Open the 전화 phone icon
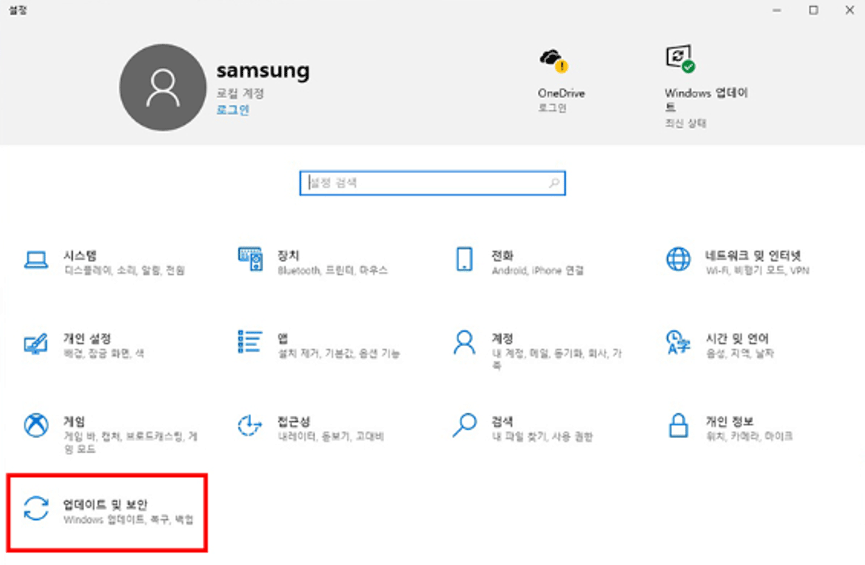The height and width of the screenshot is (565, 865). tap(464, 259)
